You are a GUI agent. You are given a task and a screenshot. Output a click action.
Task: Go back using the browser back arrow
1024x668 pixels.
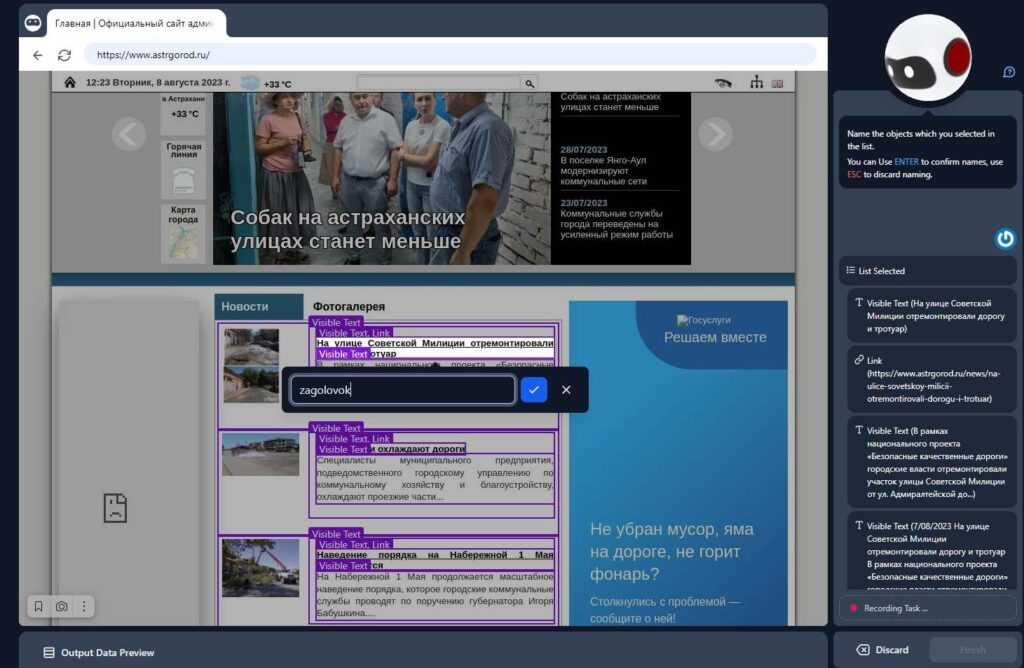[x=38, y=56]
